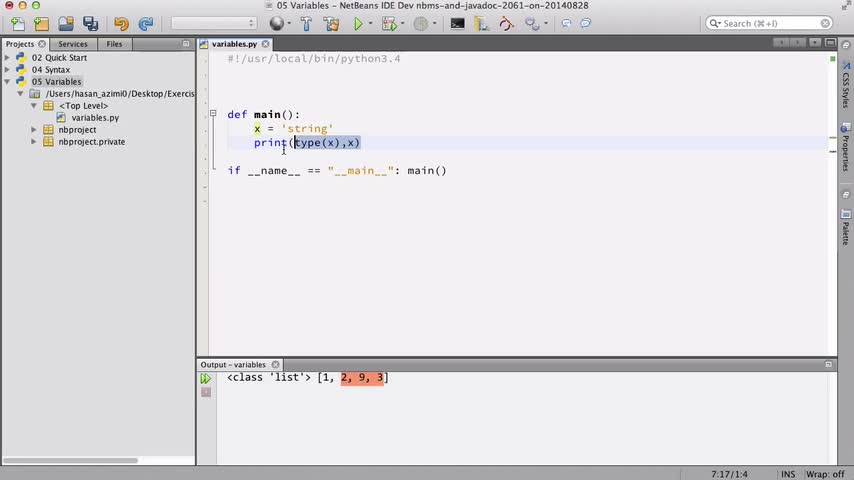Click the first speech bubble toolbar icon
854x480 pixels.
[x=566, y=23]
